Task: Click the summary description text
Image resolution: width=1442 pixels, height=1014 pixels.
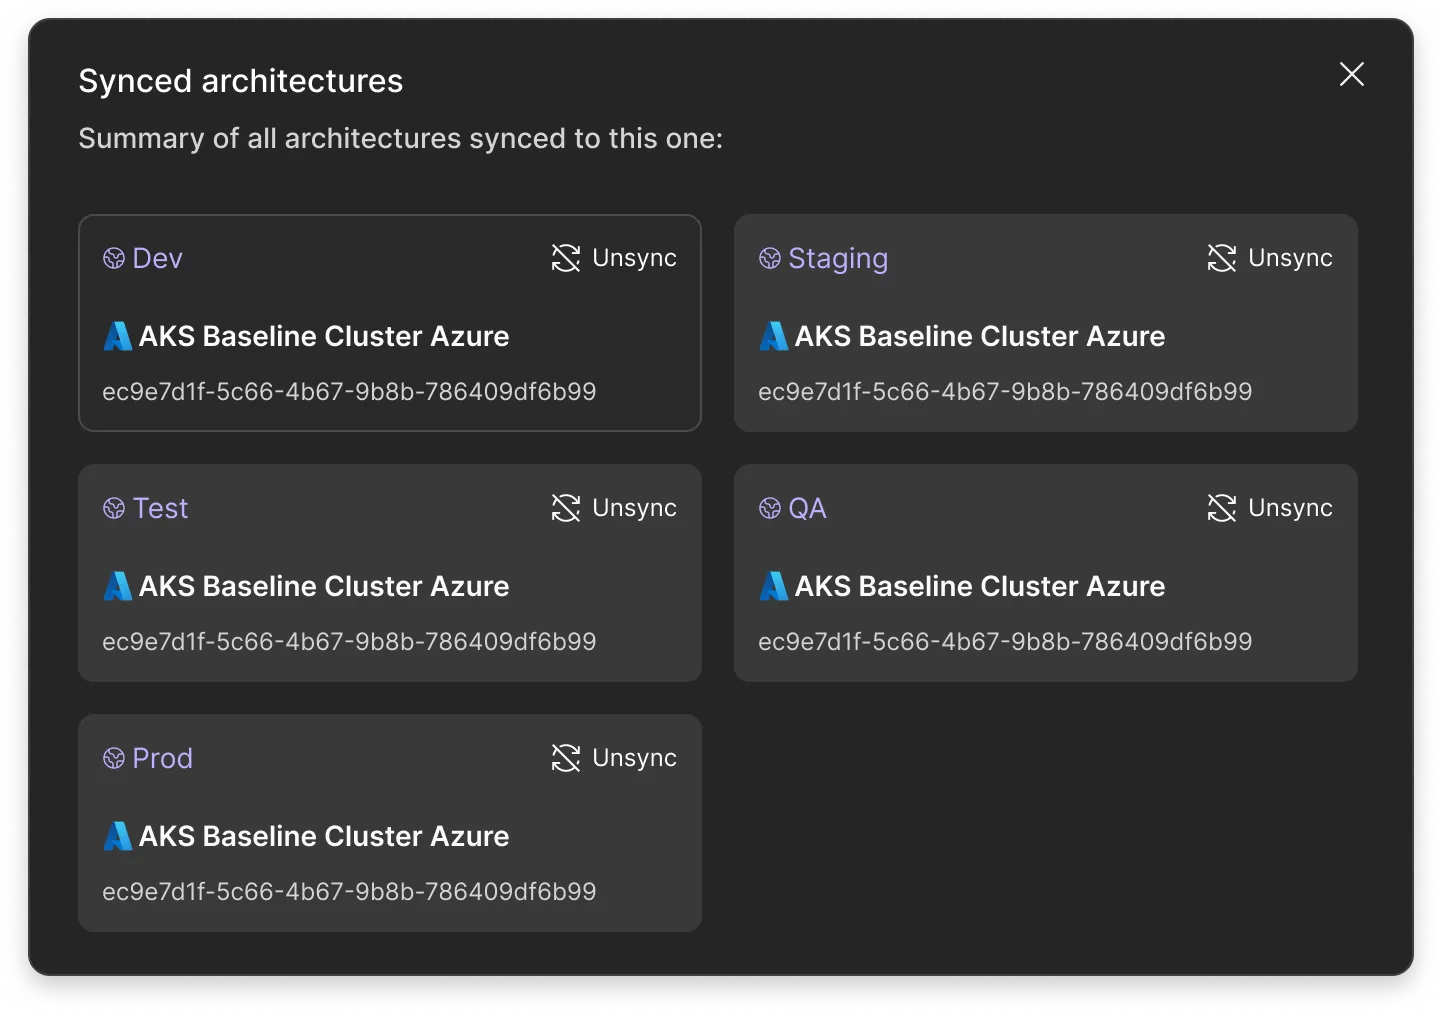Action: click(401, 138)
